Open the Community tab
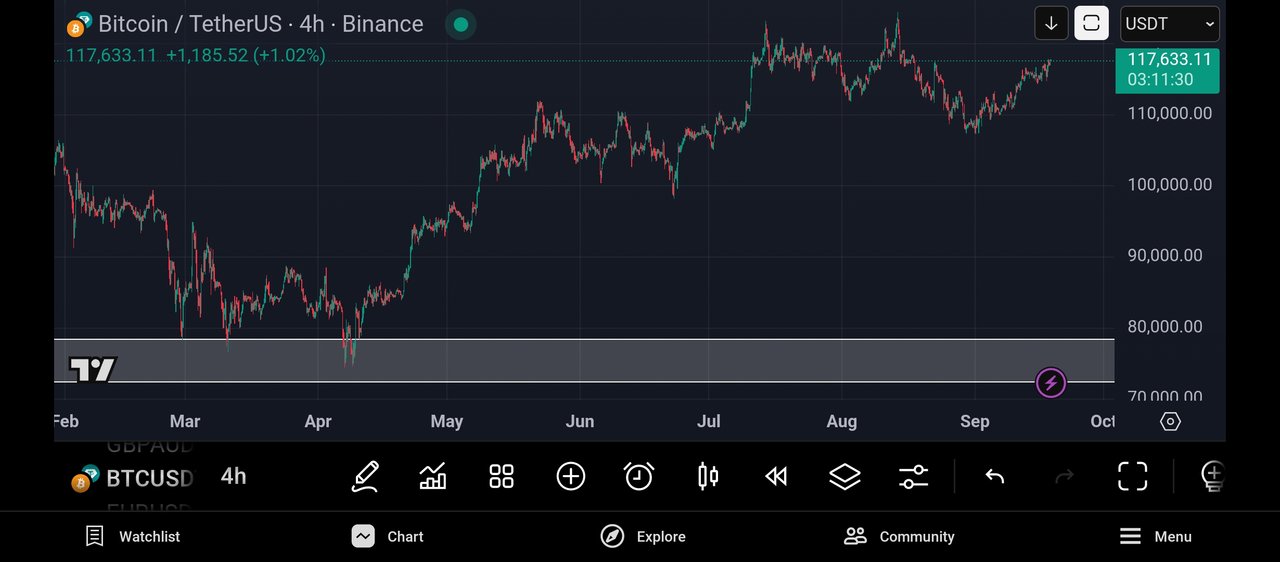This screenshot has width=1280, height=562. point(899,536)
